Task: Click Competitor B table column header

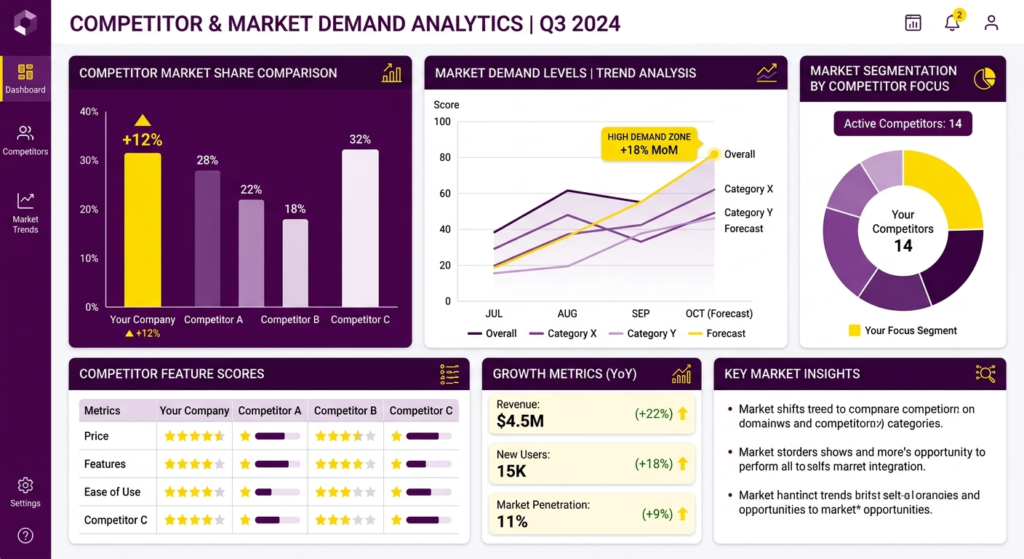Action: [x=345, y=411]
